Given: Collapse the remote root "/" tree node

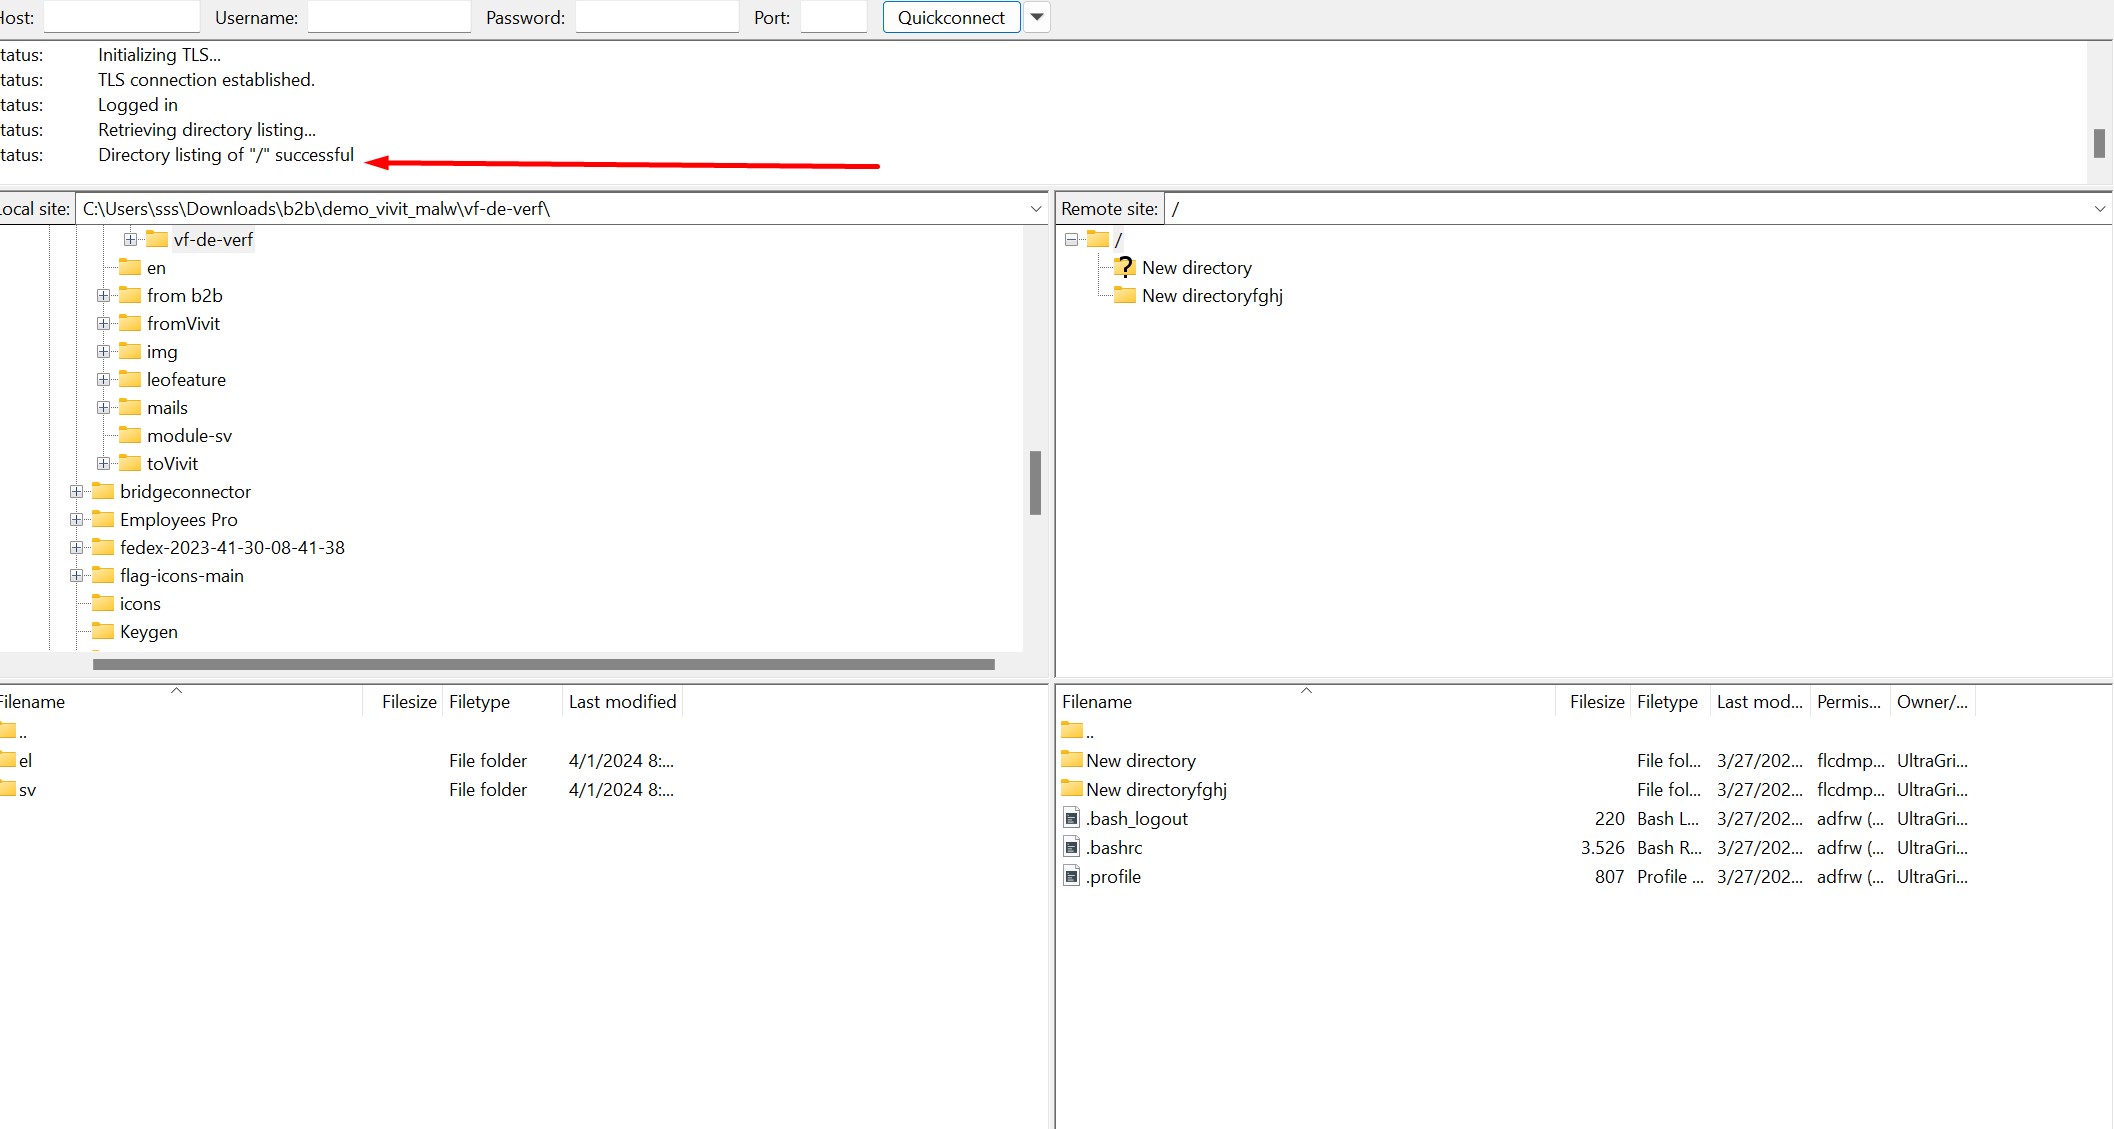Looking at the screenshot, I should (1071, 240).
